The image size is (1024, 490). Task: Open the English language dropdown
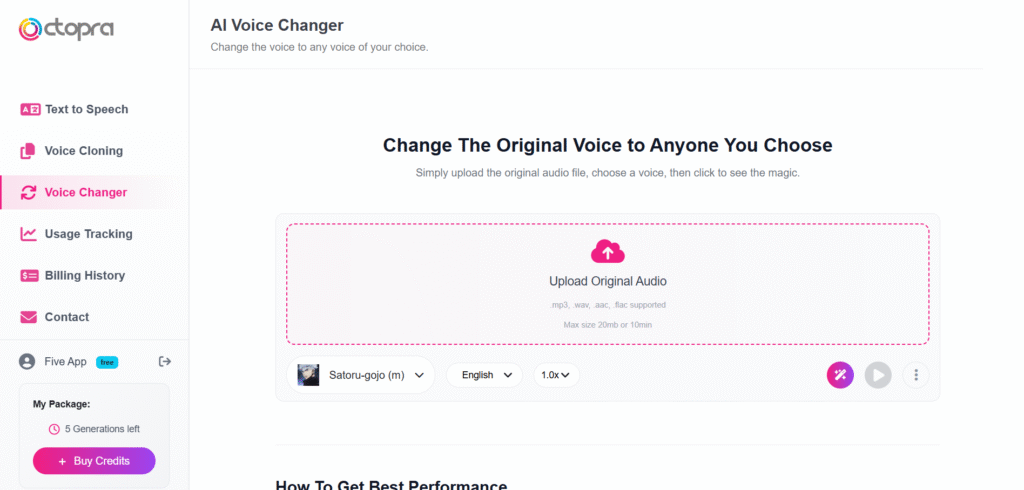(485, 375)
